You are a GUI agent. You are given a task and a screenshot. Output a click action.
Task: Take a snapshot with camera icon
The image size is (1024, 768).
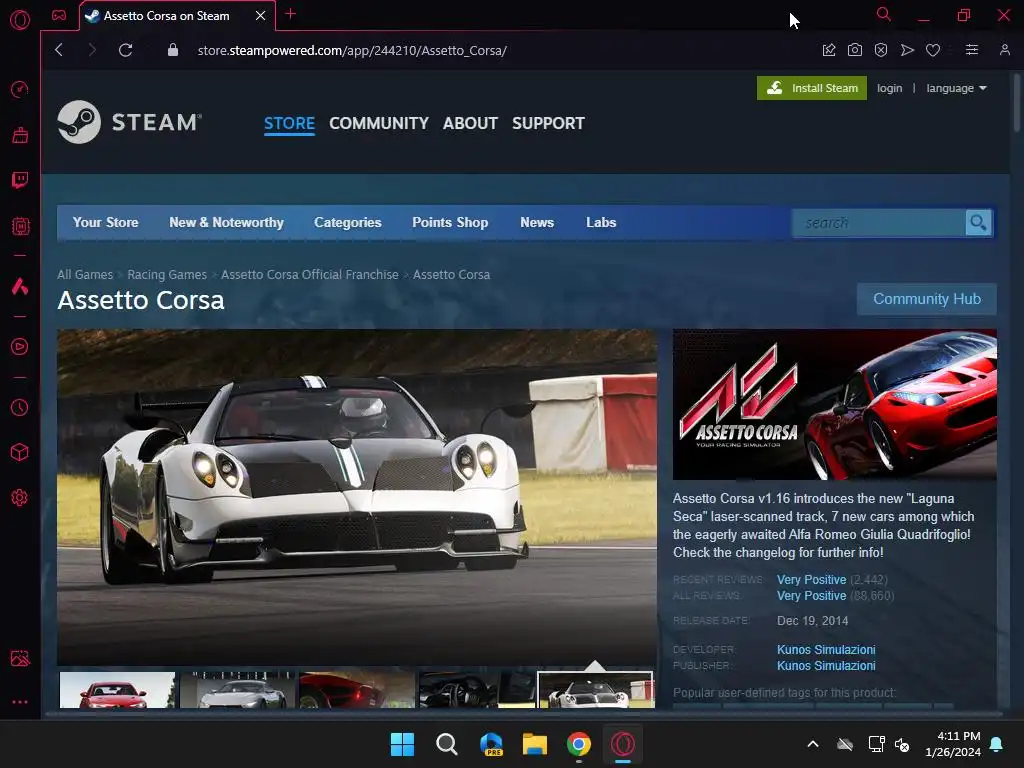[x=854, y=50]
